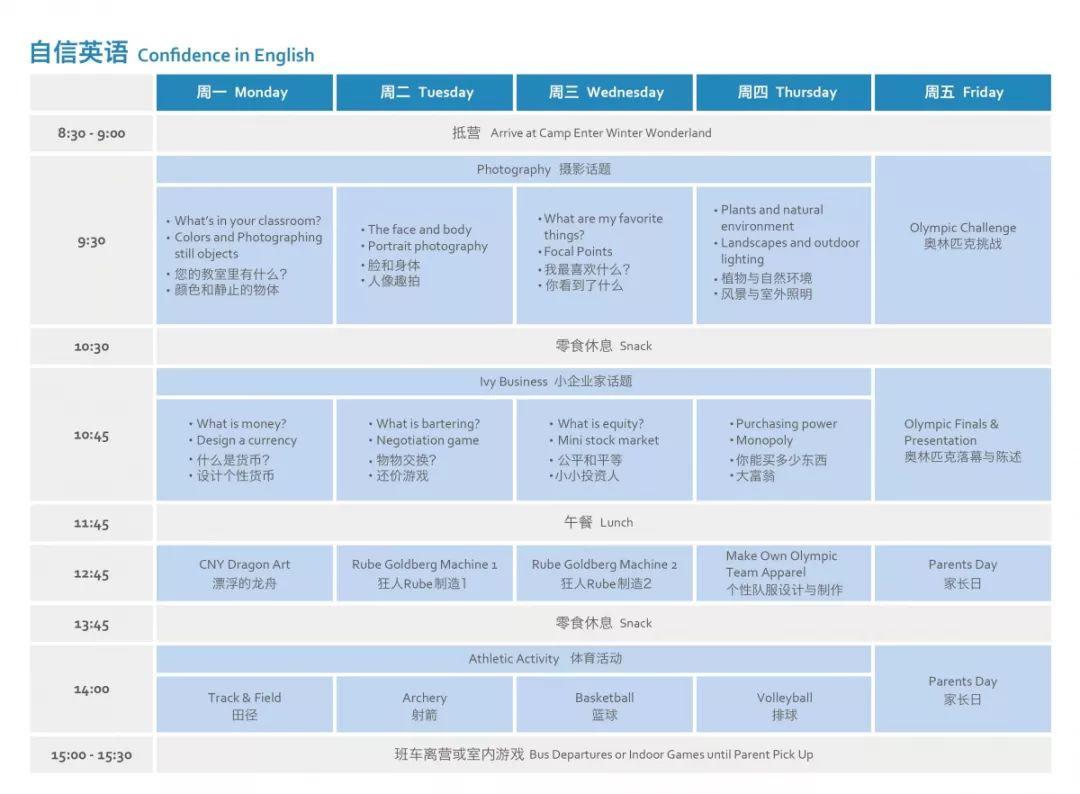Select the Monday column header
The image size is (1080, 794).
point(245,92)
